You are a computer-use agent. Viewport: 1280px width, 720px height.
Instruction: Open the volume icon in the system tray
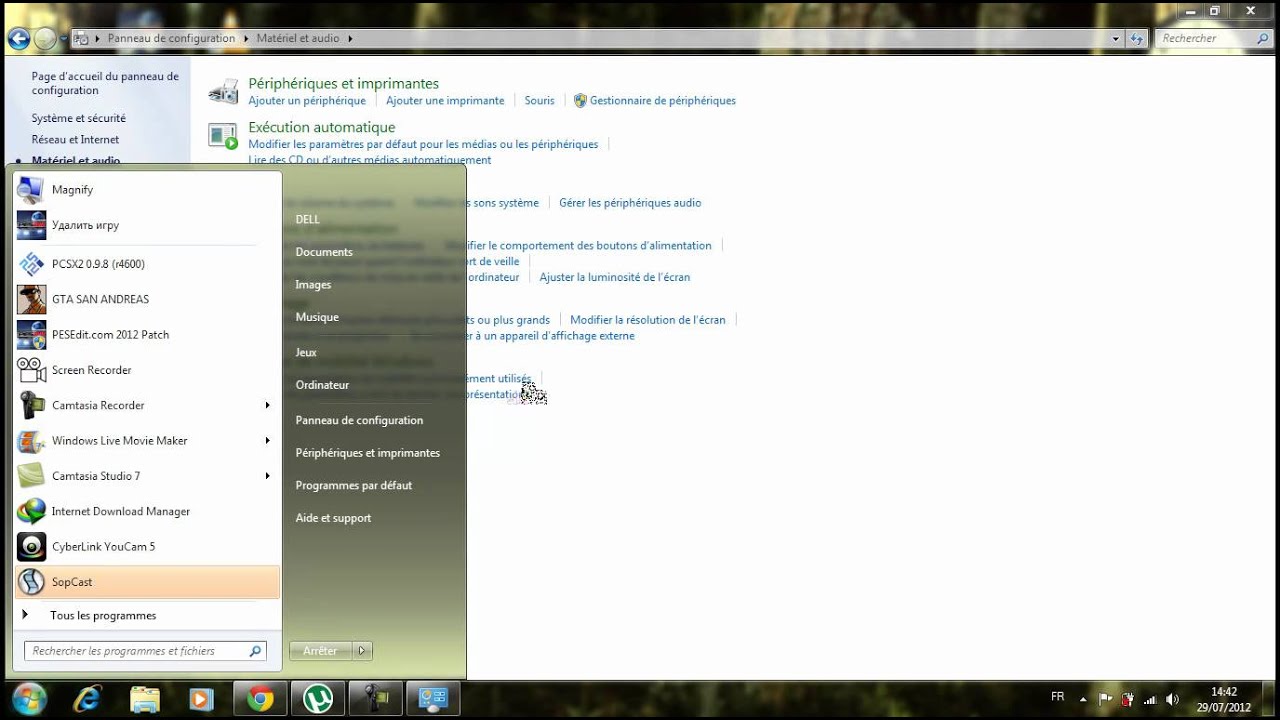(1172, 699)
